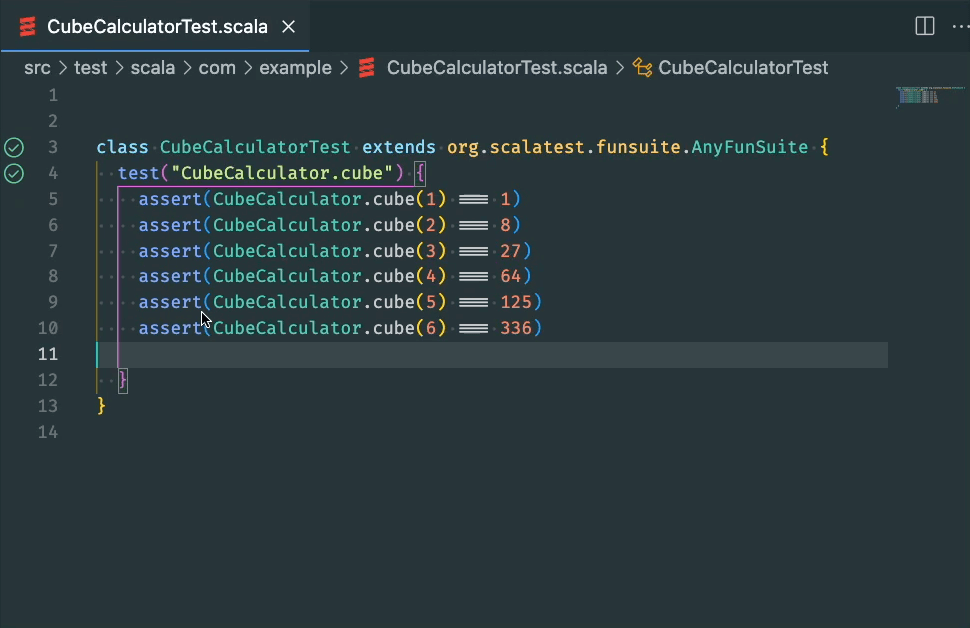Screen dimensions: 970x628
Task: Click the green test-passed gutter icon on line 3
Action: pos(14,146)
